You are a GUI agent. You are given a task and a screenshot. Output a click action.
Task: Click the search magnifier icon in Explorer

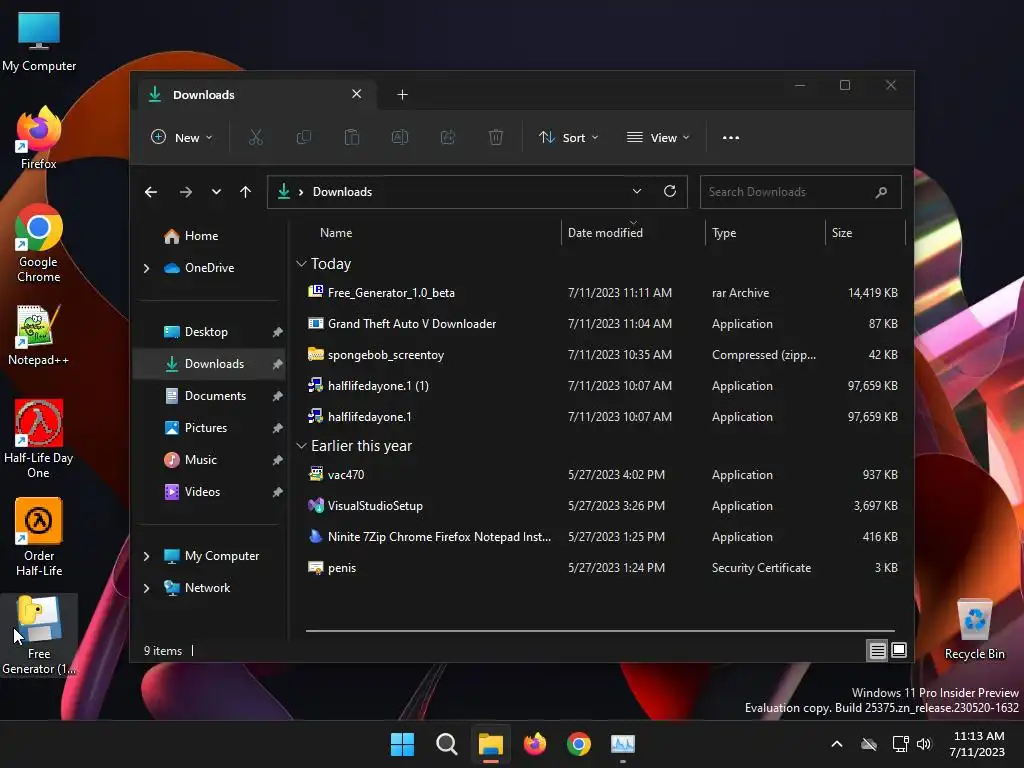[x=881, y=192]
